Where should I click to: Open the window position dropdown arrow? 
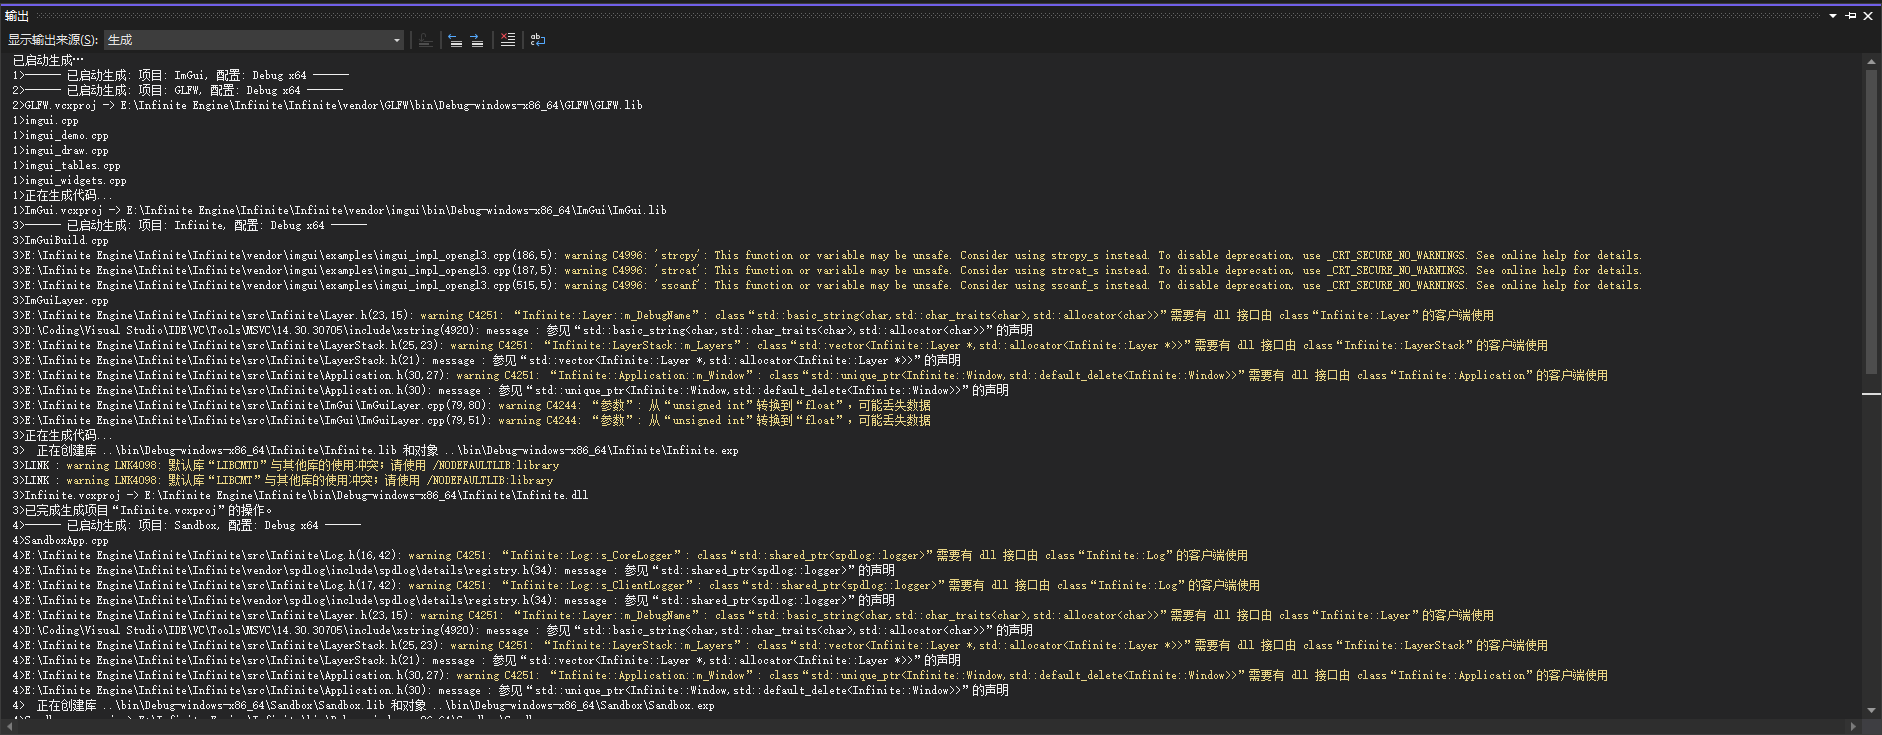pyautogui.click(x=1833, y=16)
